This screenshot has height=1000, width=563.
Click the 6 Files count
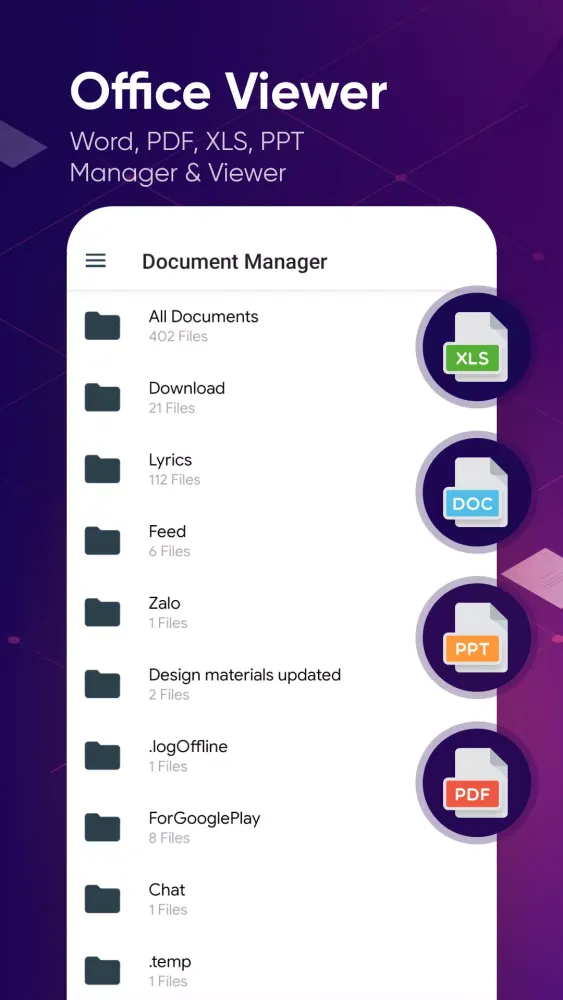(170, 551)
